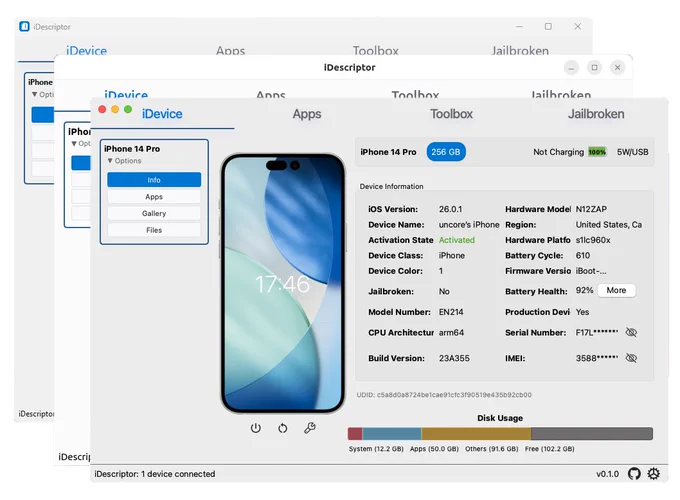Open the Toolbox tab in front window
Image resolution: width=680 pixels, height=500 pixels.
[451, 114]
